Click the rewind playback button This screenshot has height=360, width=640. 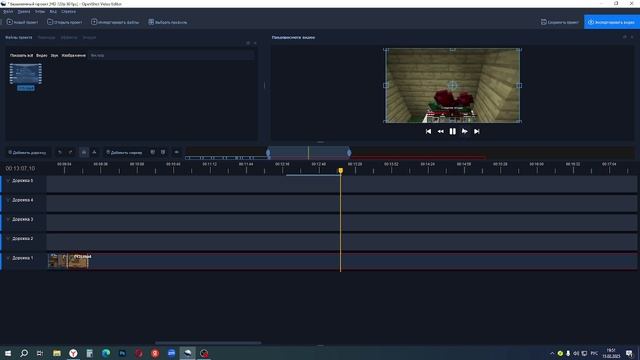[x=440, y=131]
